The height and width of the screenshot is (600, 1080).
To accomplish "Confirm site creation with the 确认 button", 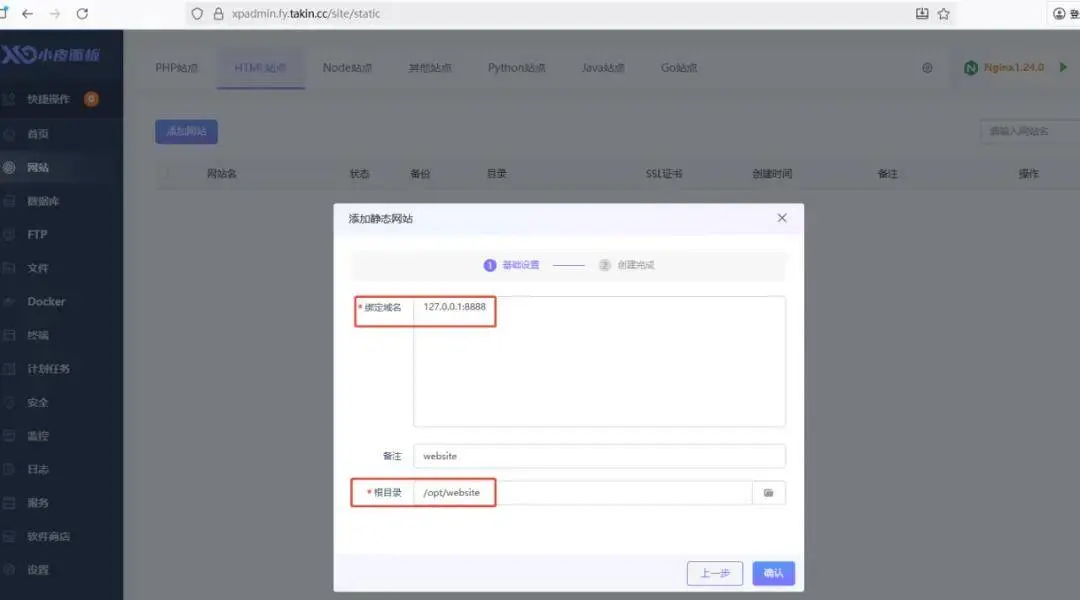I will (x=772, y=572).
